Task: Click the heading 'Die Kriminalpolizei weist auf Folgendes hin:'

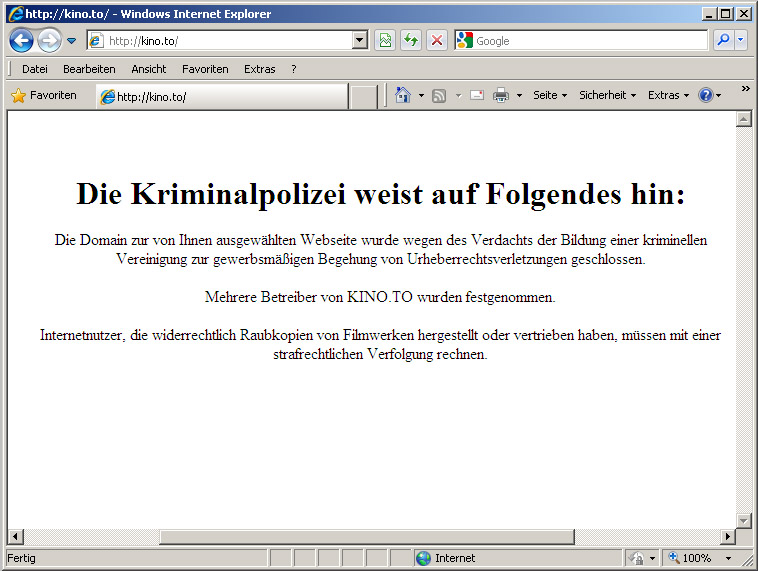Action: 380,195
